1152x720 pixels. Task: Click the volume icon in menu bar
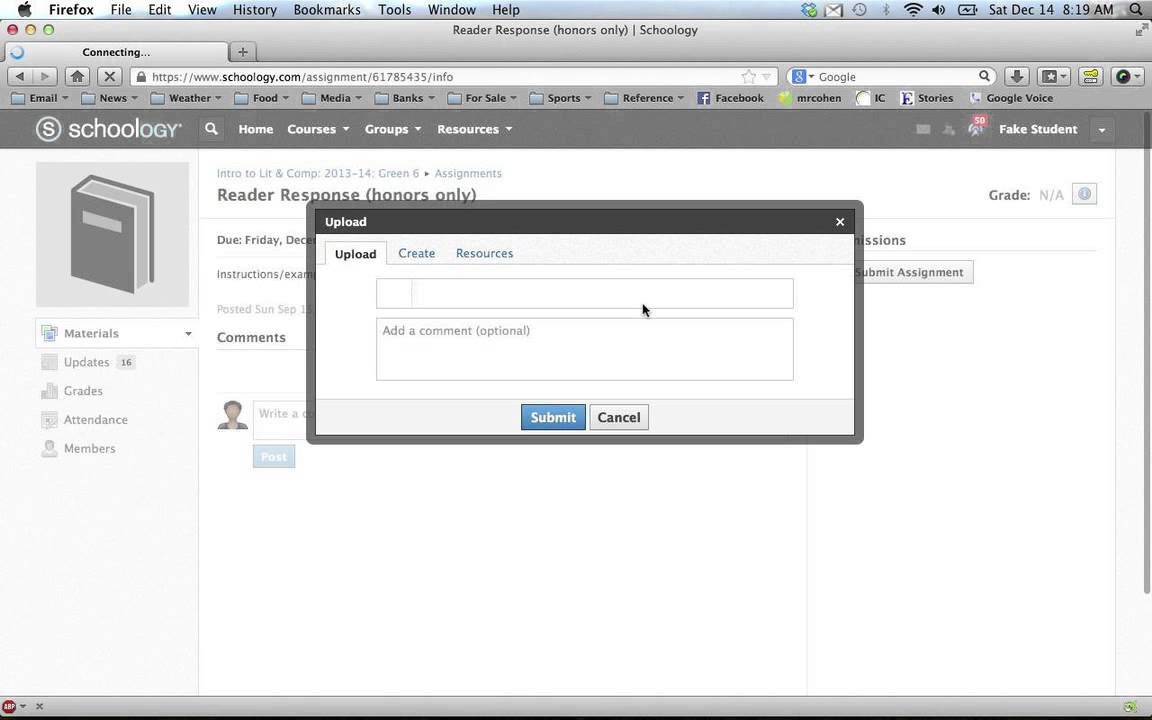pyautogui.click(x=938, y=10)
